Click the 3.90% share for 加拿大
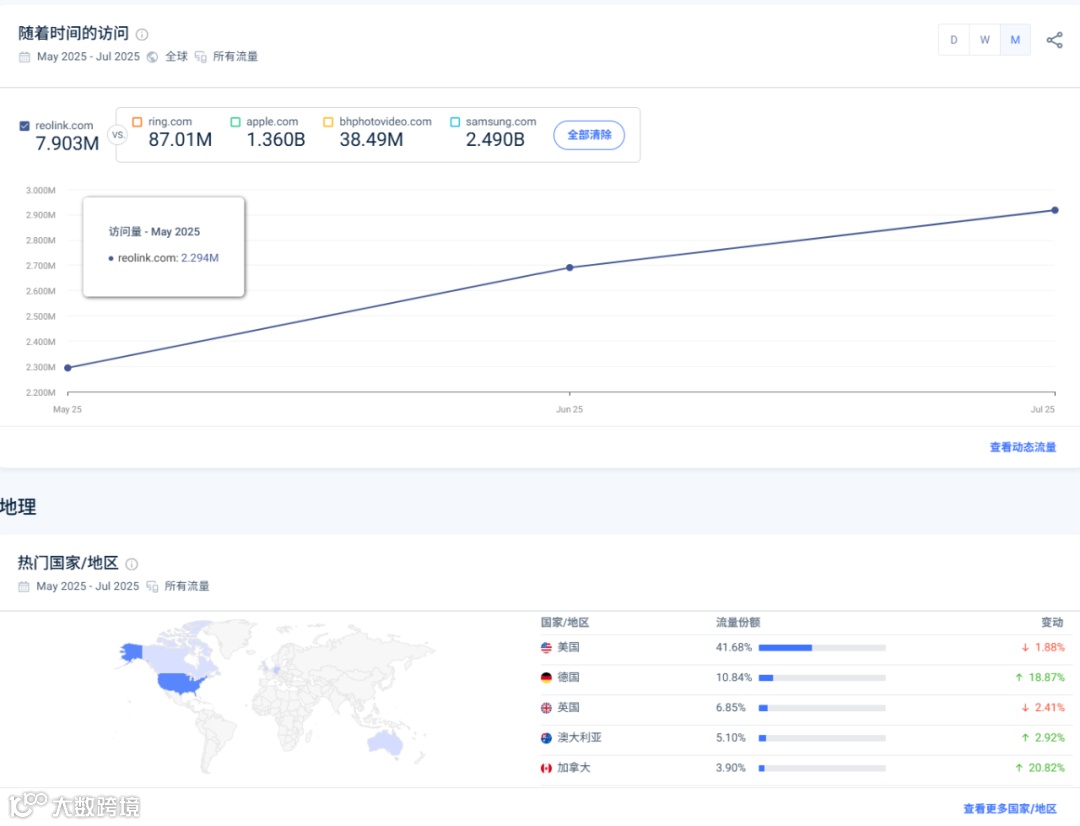This screenshot has width=1080, height=826. (731, 768)
